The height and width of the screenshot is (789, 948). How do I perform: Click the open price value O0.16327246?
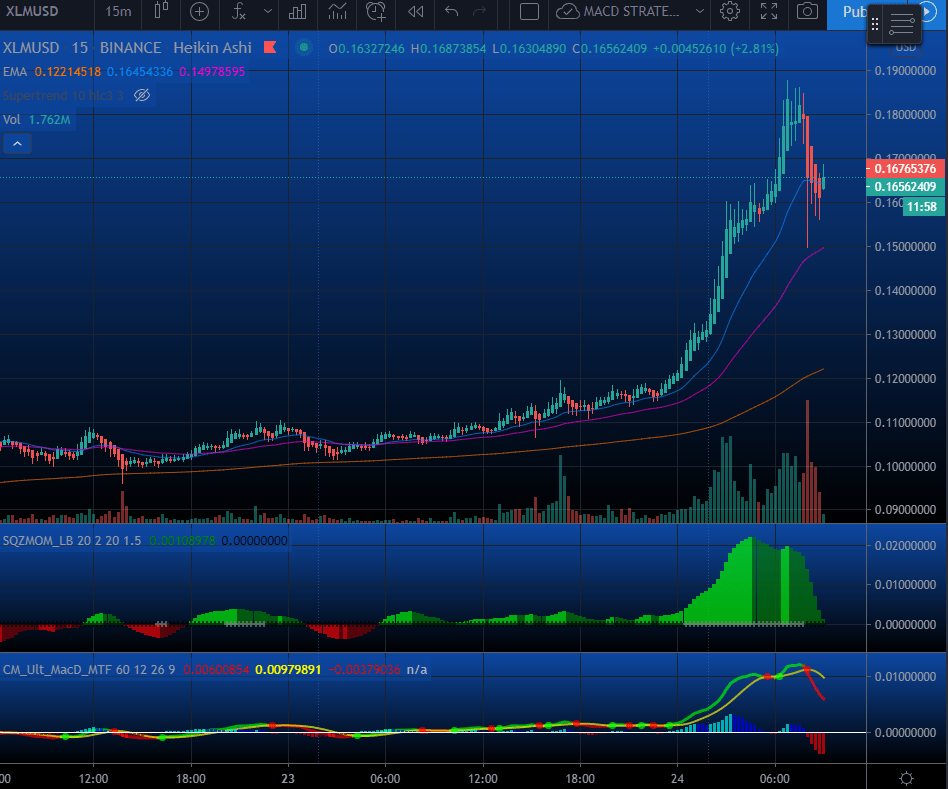pyautogui.click(x=366, y=48)
